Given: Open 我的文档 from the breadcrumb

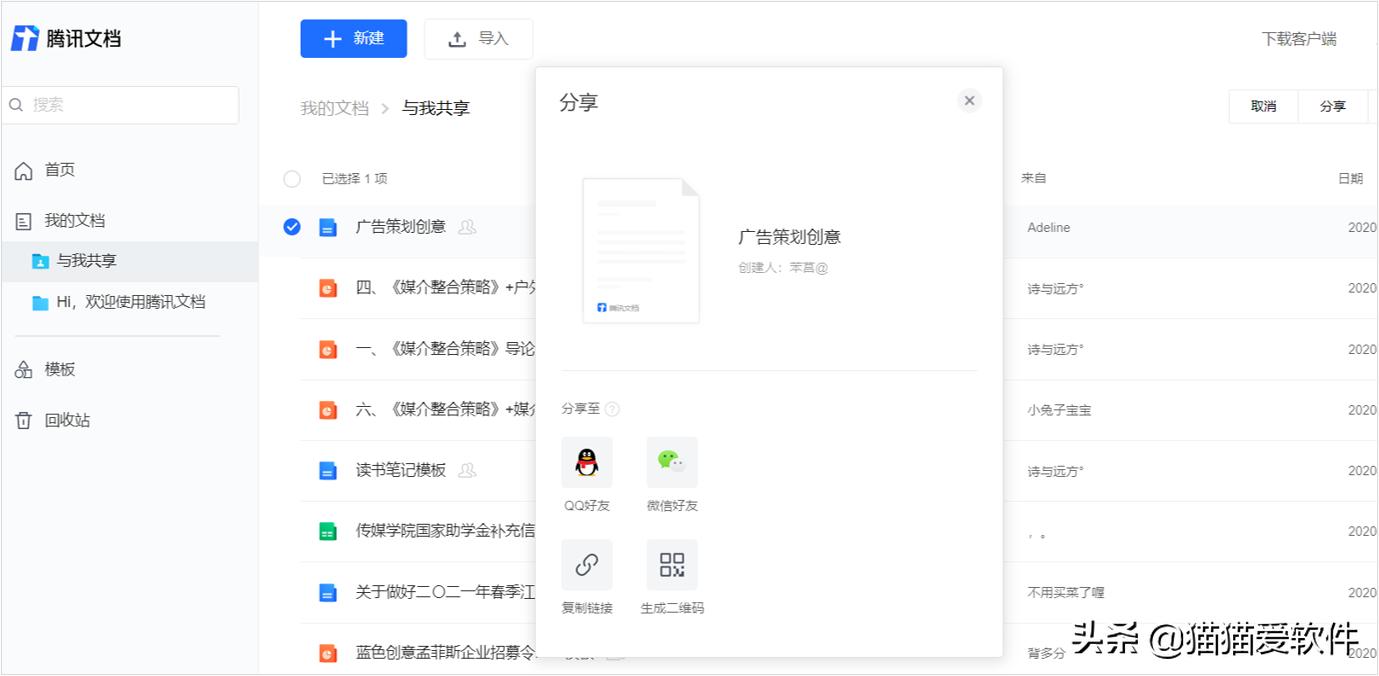Looking at the screenshot, I should pos(334,108).
